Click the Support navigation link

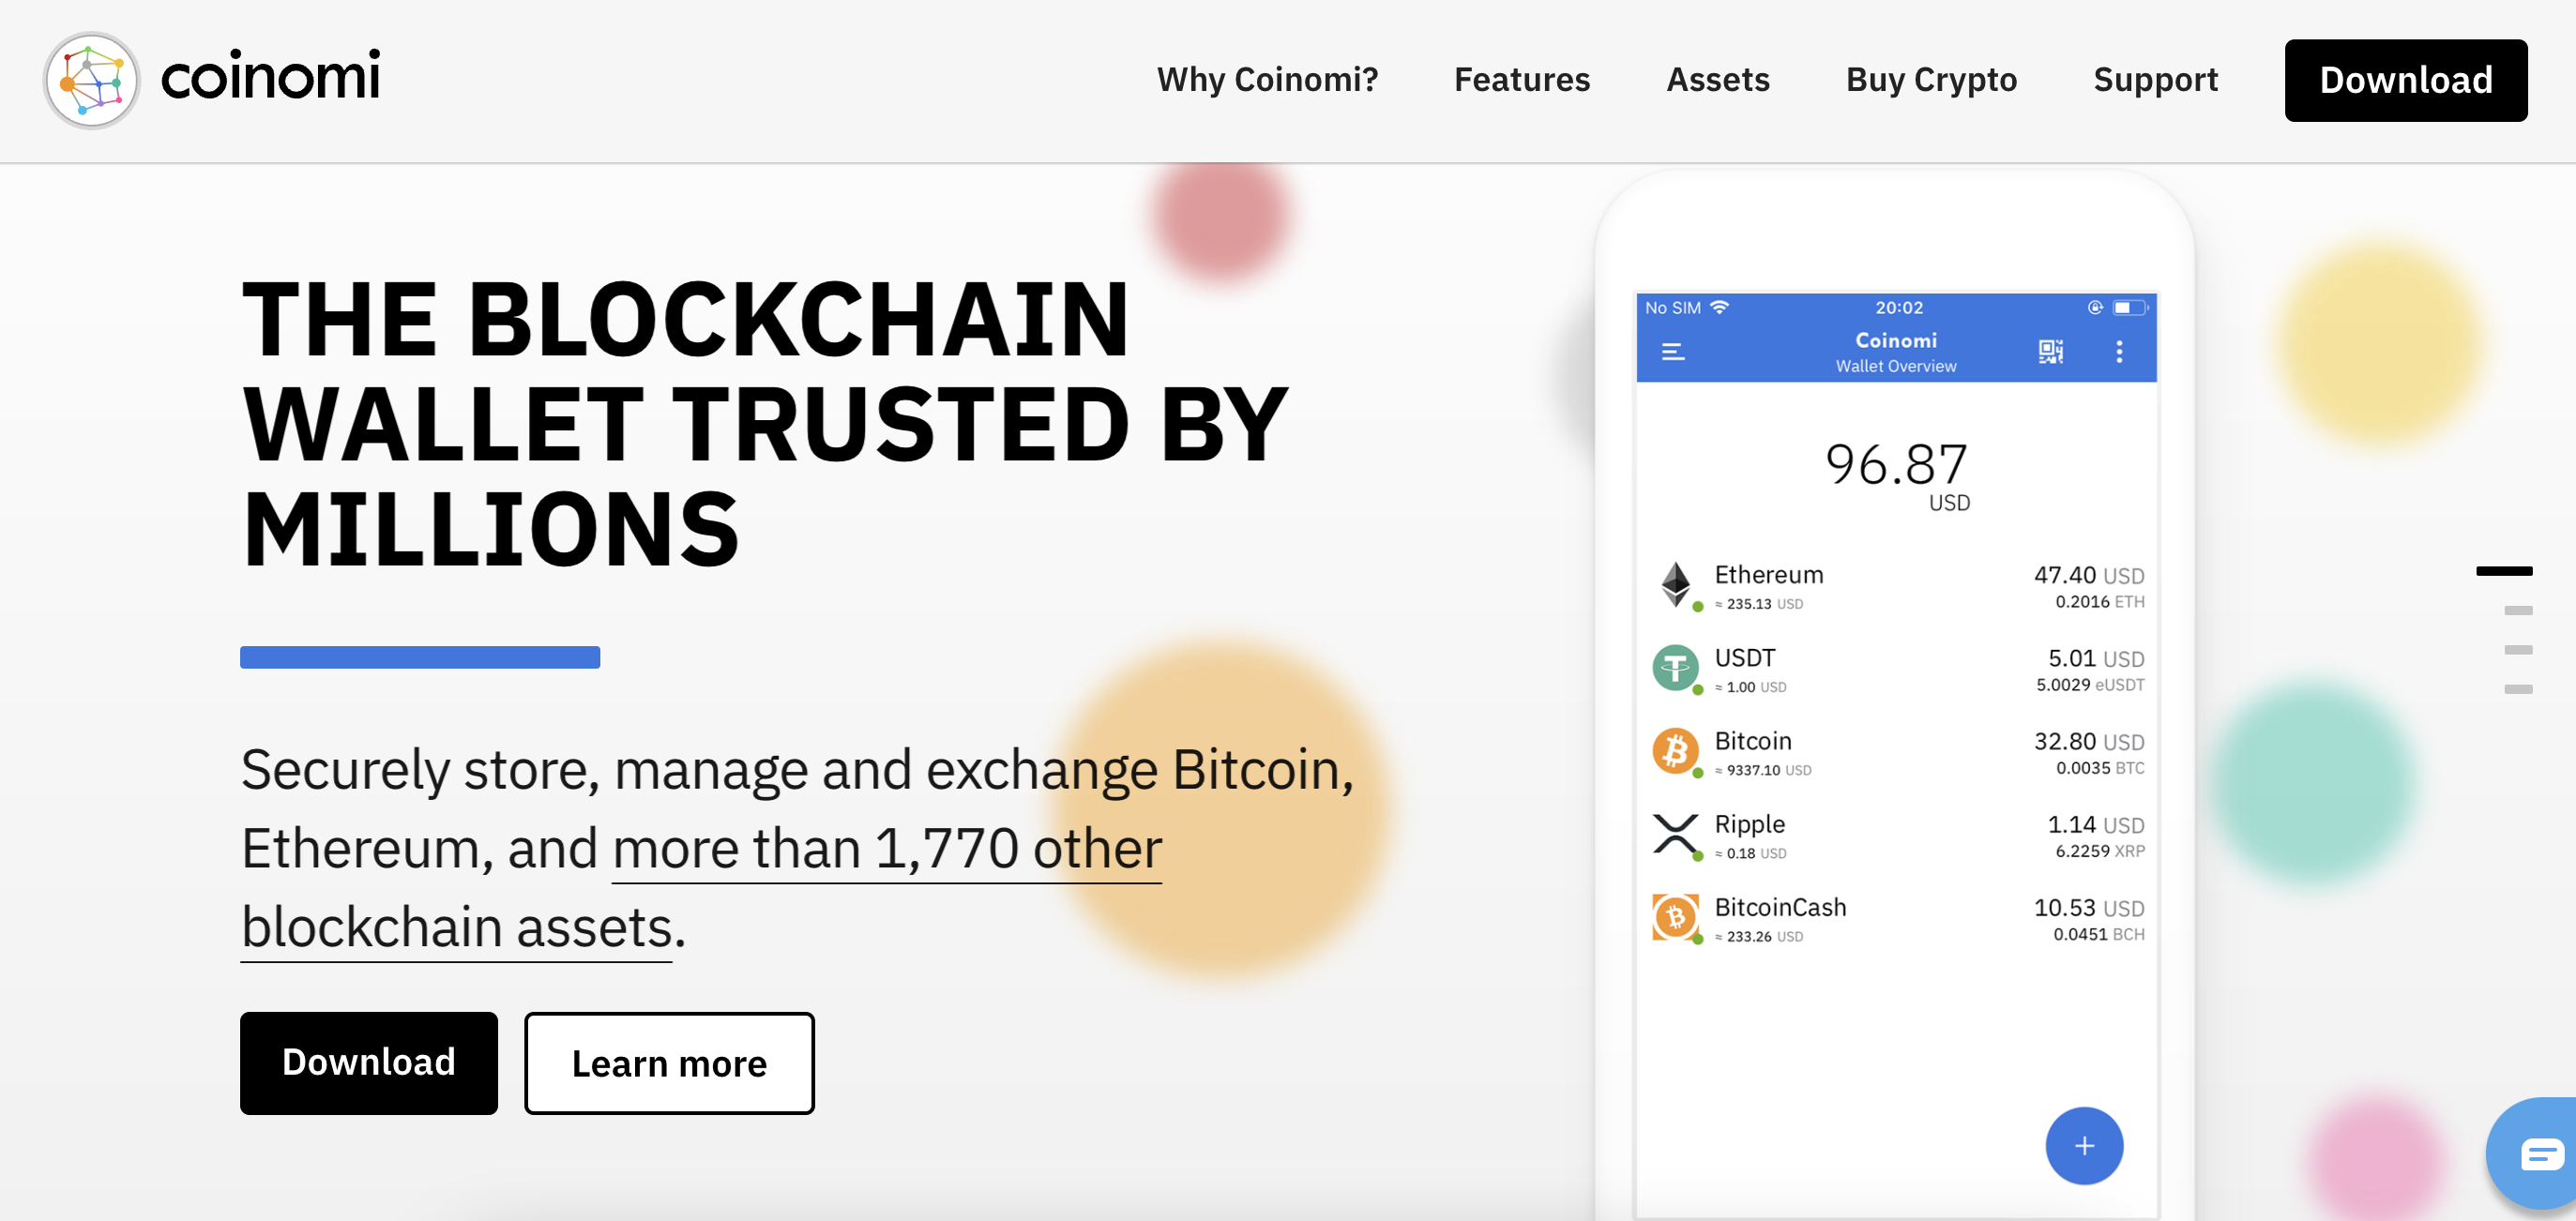(x=2155, y=80)
